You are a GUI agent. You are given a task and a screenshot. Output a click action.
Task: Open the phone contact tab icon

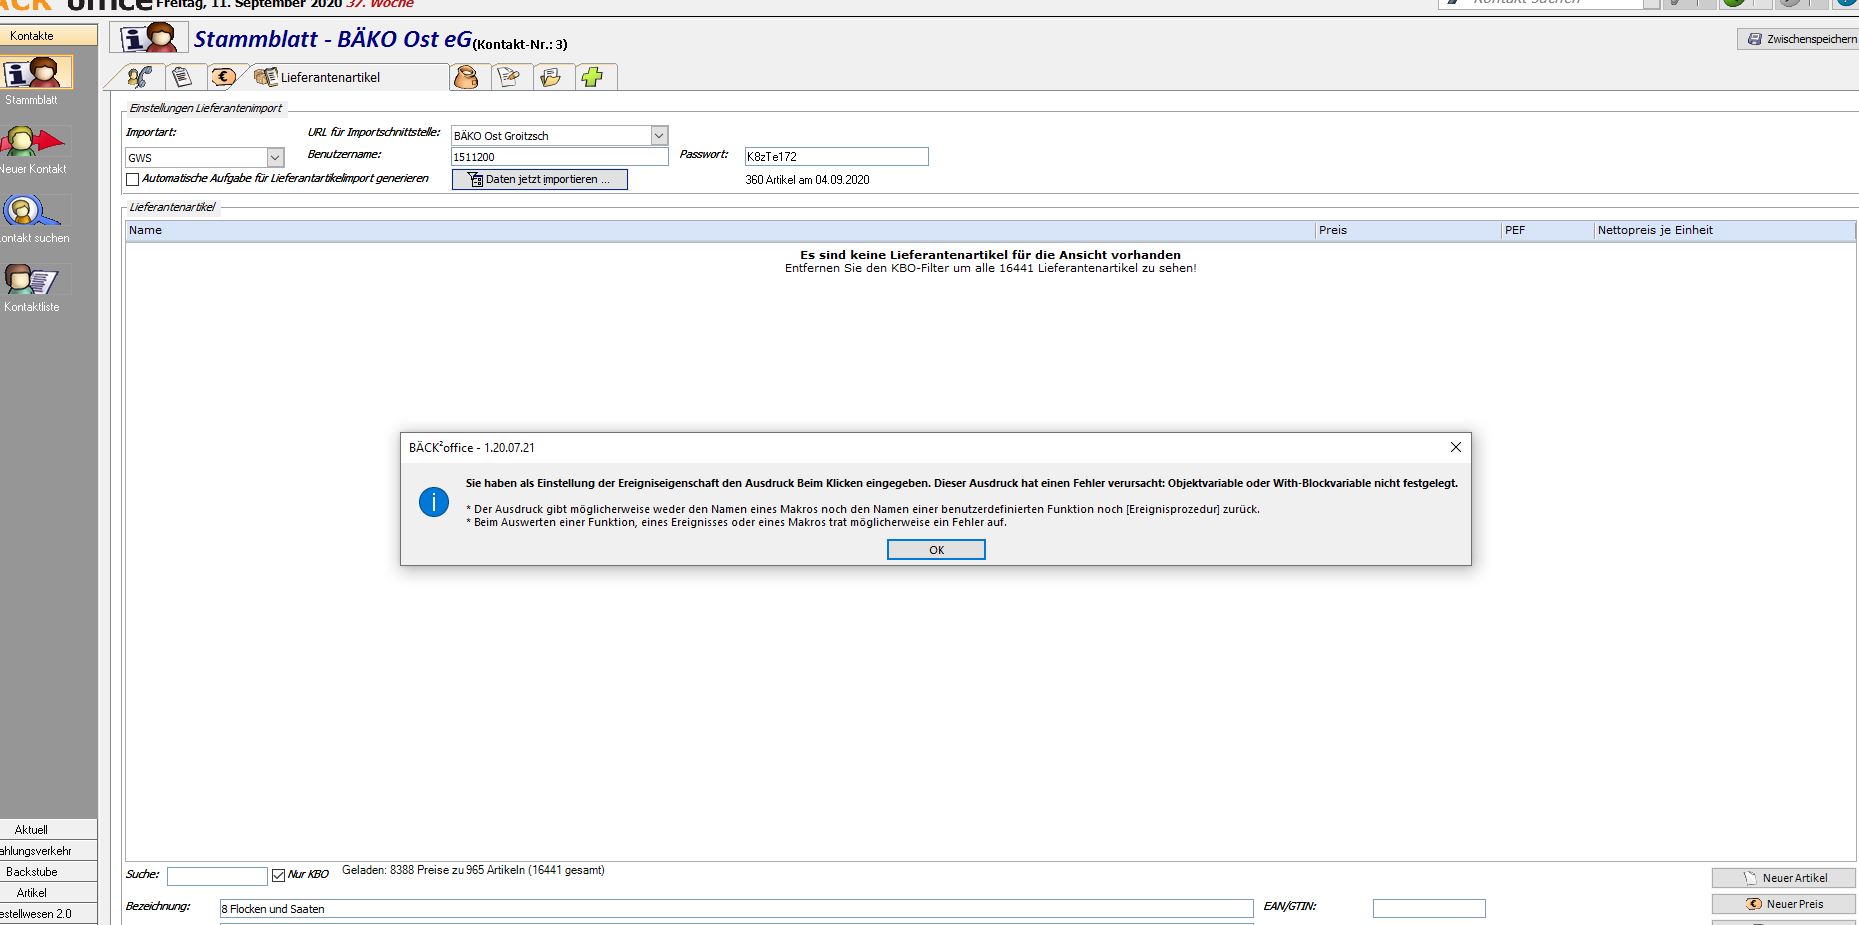(140, 77)
